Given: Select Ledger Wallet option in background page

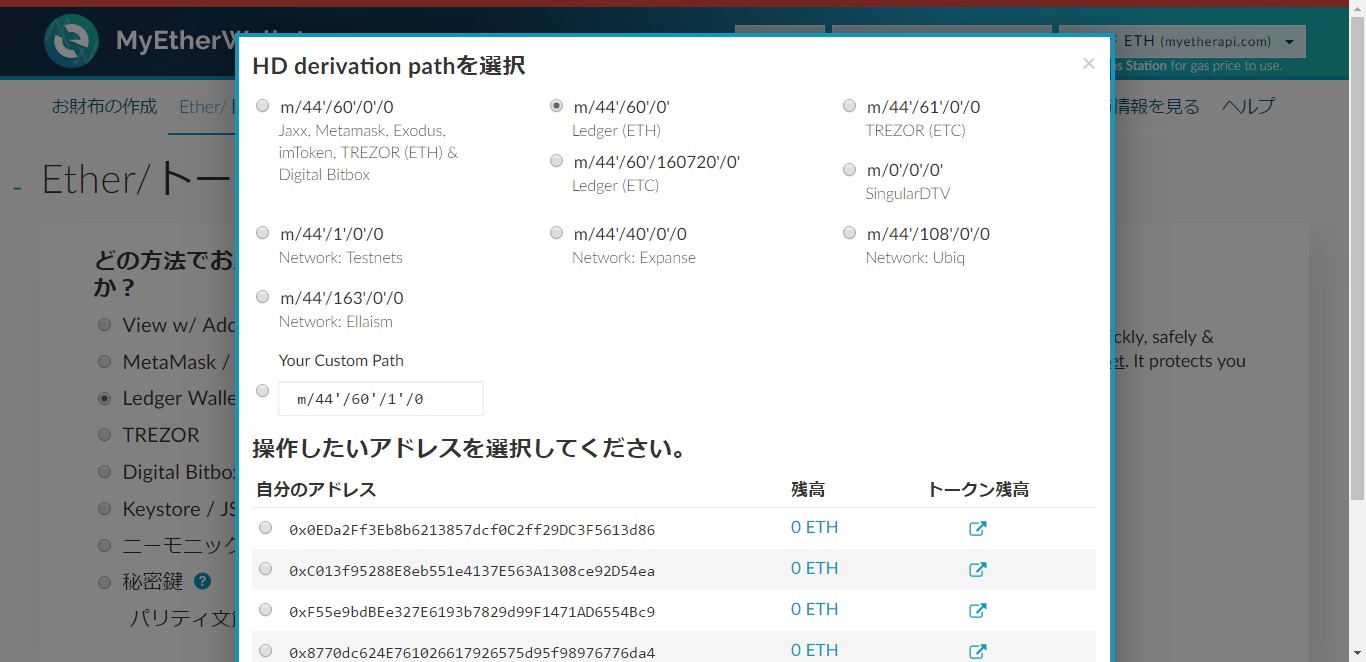Looking at the screenshot, I should (104, 399).
